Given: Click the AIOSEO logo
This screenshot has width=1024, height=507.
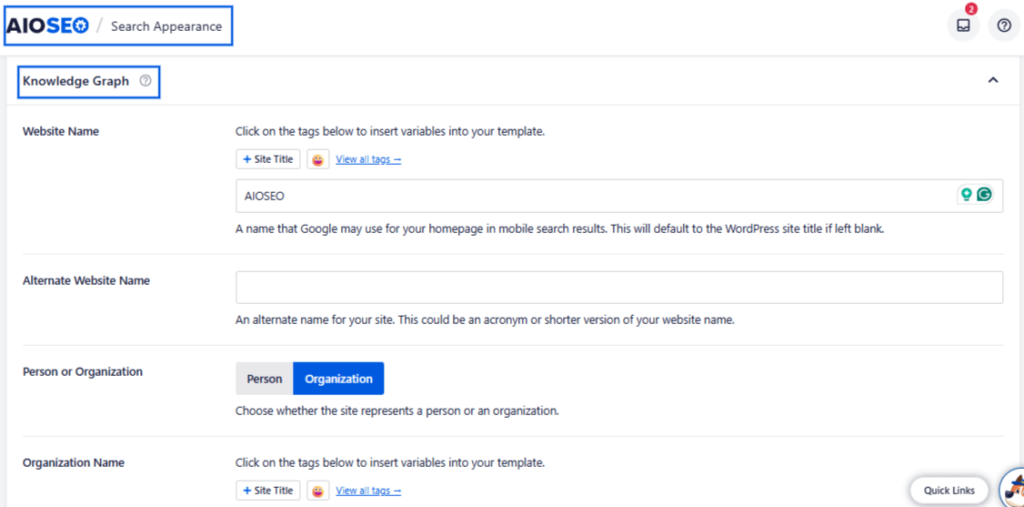Looking at the screenshot, I should (x=47, y=26).
